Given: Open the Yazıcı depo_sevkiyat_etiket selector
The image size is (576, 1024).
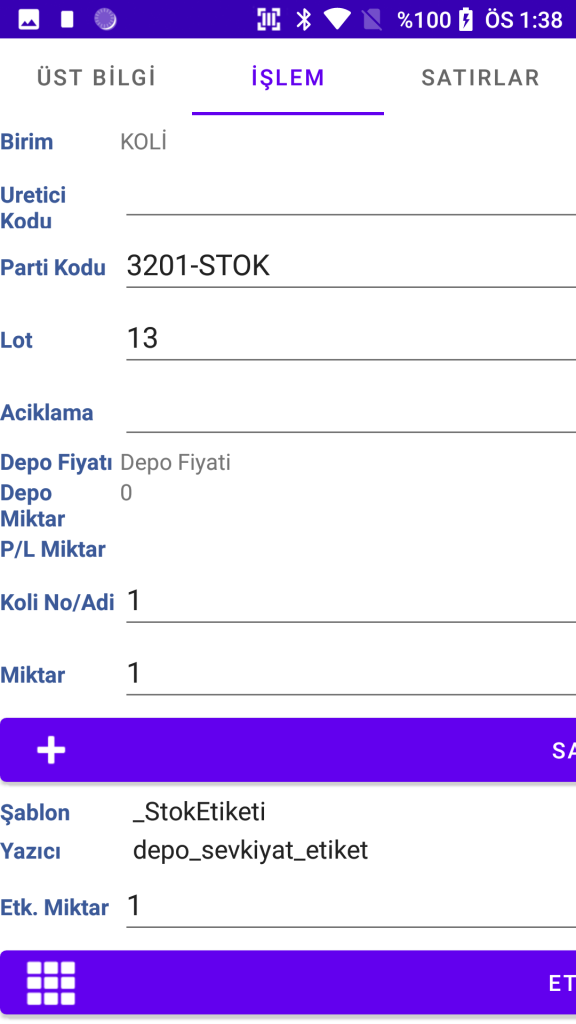Looking at the screenshot, I should [353, 850].
